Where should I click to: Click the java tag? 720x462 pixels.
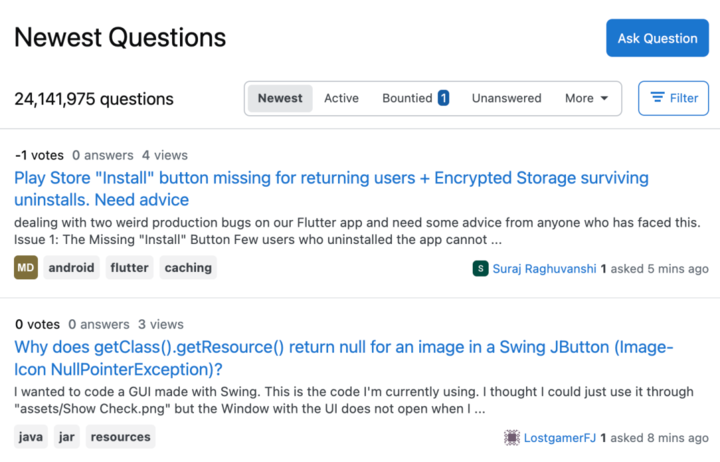31,437
